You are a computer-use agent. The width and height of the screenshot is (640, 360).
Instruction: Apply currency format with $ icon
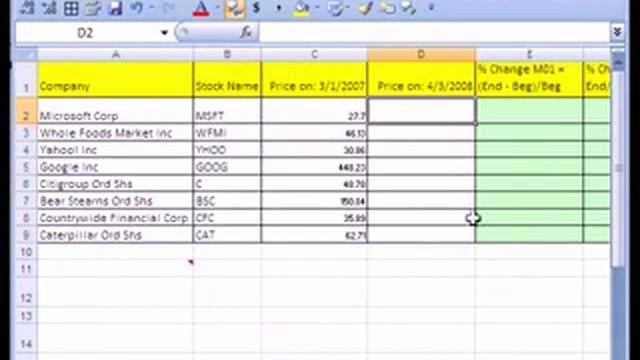click(256, 8)
